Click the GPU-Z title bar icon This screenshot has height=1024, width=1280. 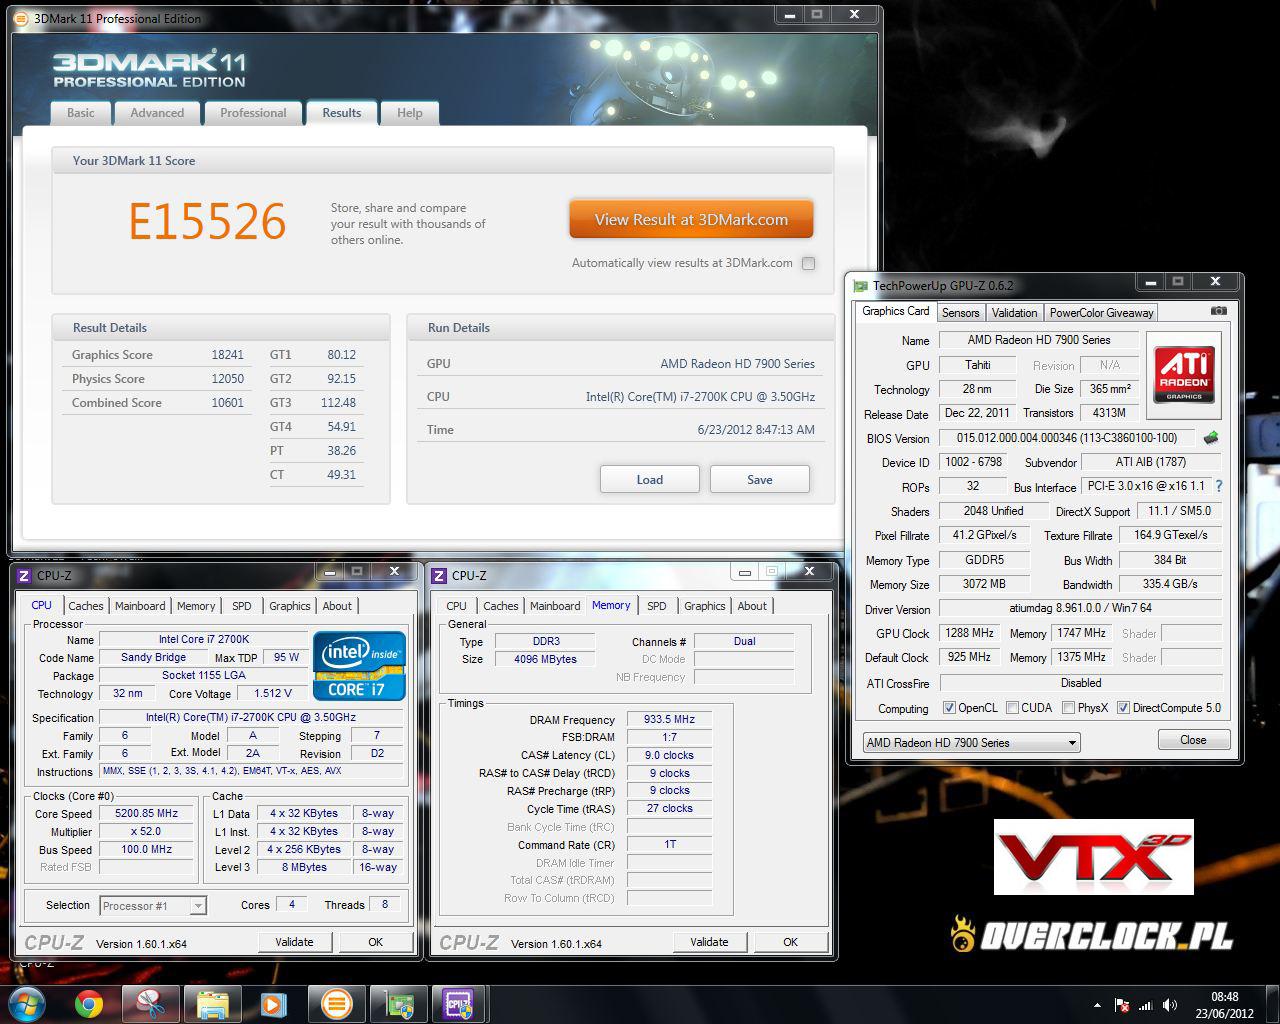[x=861, y=286]
